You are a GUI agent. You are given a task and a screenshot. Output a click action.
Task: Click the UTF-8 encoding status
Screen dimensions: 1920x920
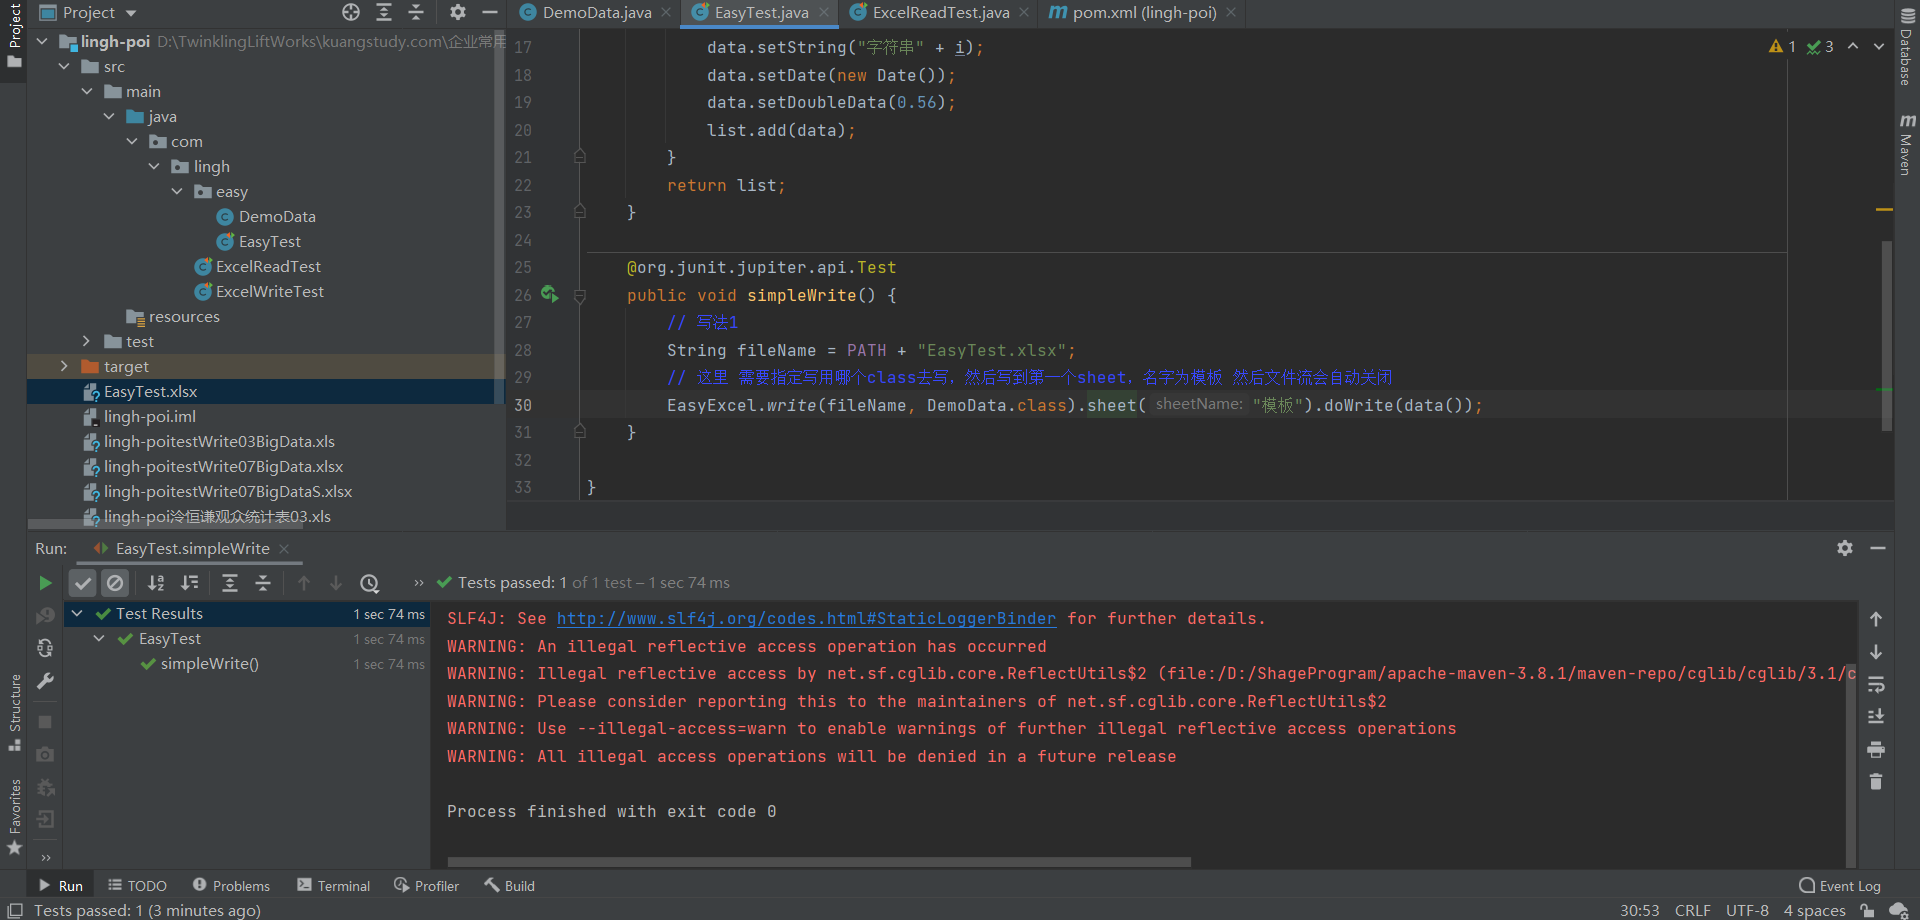point(1747,910)
